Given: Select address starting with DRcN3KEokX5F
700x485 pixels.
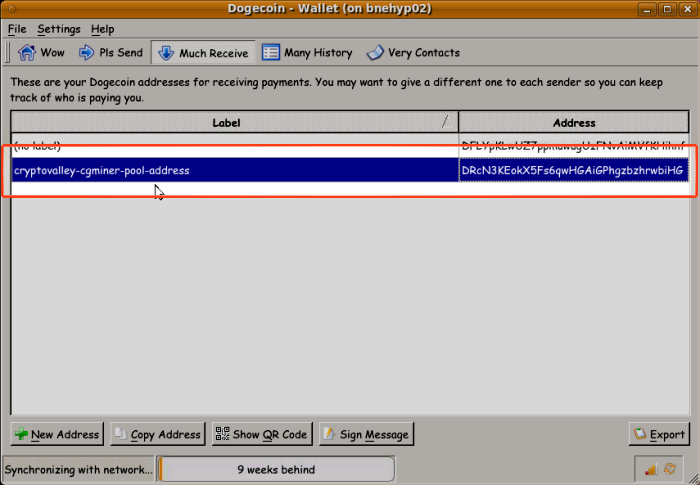Looking at the screenshot, I should point(574,170).
